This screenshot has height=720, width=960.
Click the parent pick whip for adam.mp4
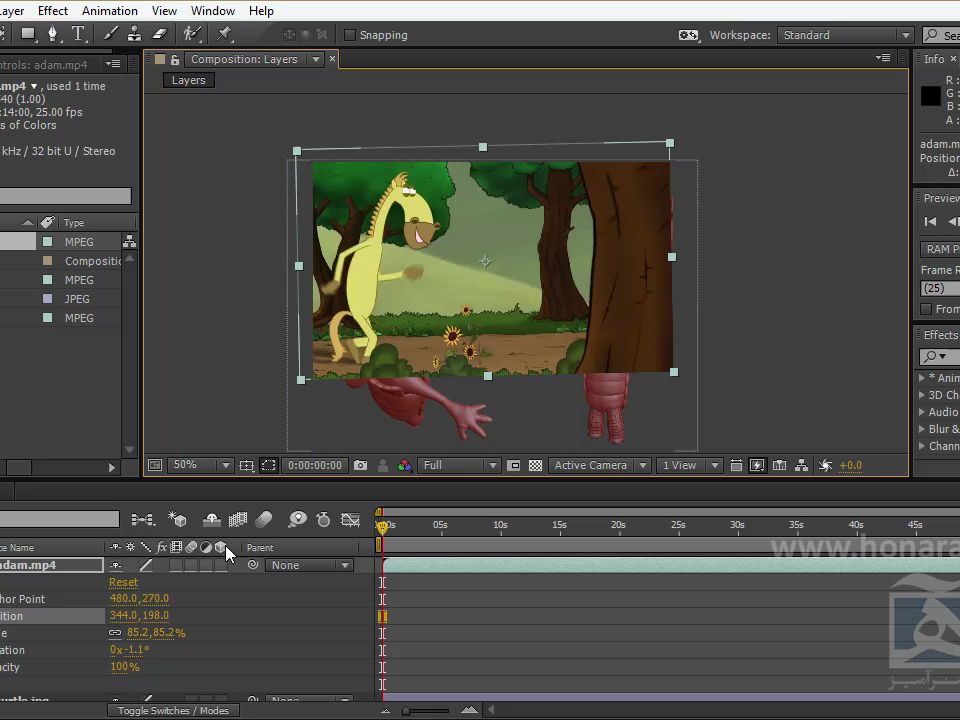click(253, 564)
